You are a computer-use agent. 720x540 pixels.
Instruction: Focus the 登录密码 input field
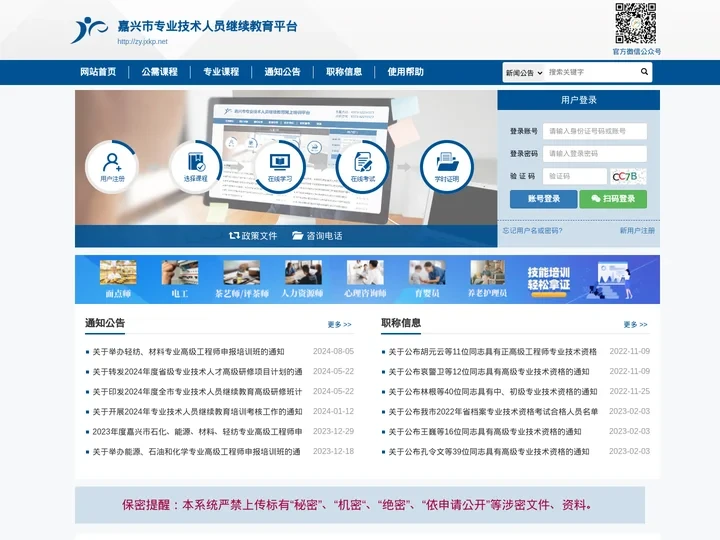pyautogui.click(x=595, y=154)
